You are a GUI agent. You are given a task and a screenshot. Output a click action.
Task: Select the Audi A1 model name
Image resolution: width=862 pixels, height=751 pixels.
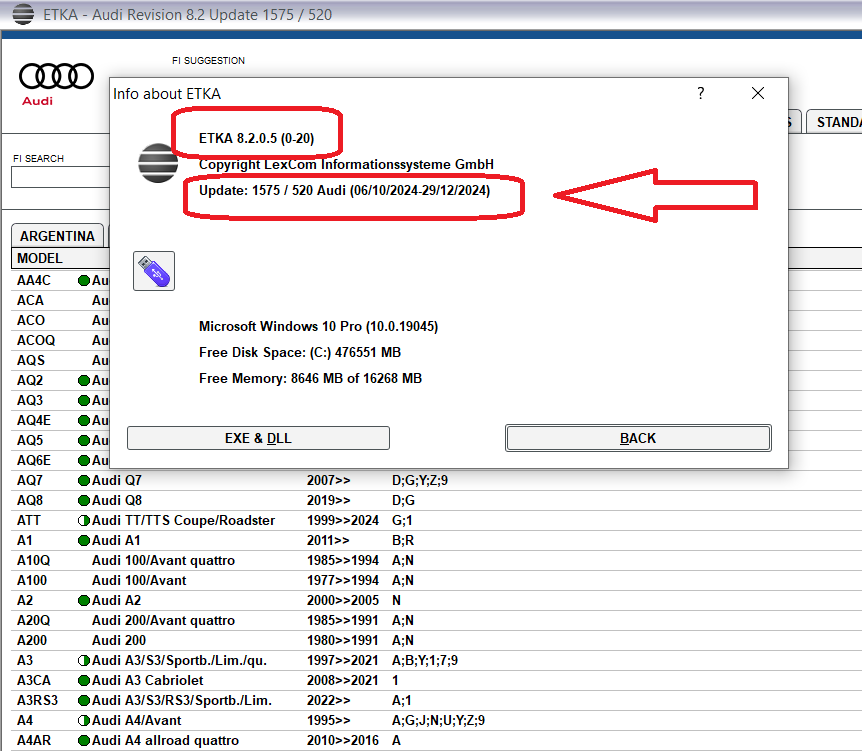pyautogui.click(x=116, y=540)
